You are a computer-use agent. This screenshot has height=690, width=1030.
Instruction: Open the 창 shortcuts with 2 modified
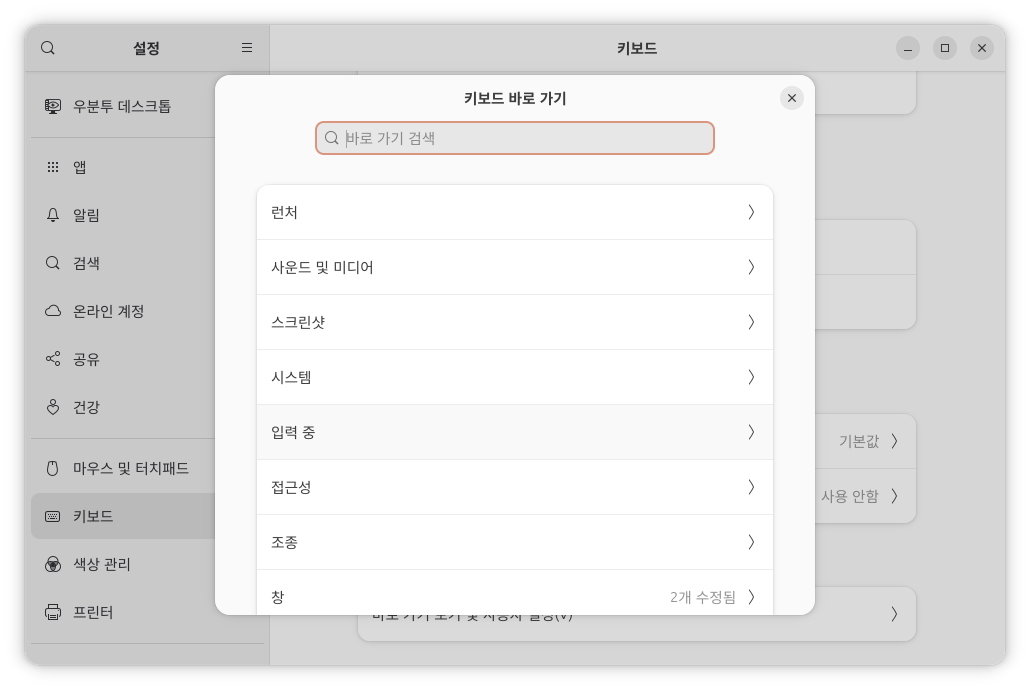(x=514, y=596)
